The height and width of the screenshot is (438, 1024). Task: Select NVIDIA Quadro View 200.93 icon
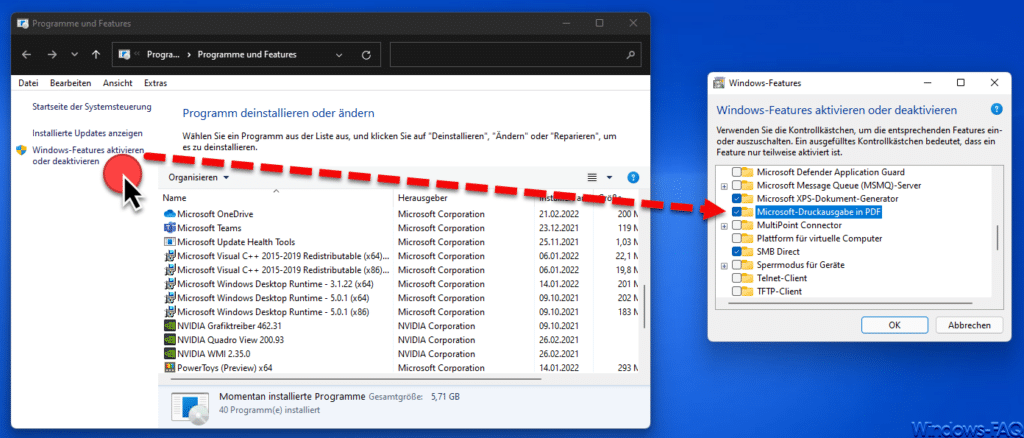(x=170, y=340)
